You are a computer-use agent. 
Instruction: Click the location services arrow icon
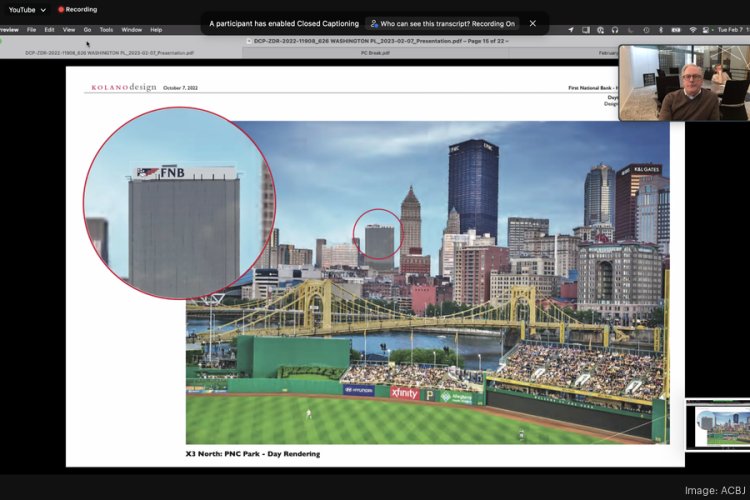[x=571, y=30]
